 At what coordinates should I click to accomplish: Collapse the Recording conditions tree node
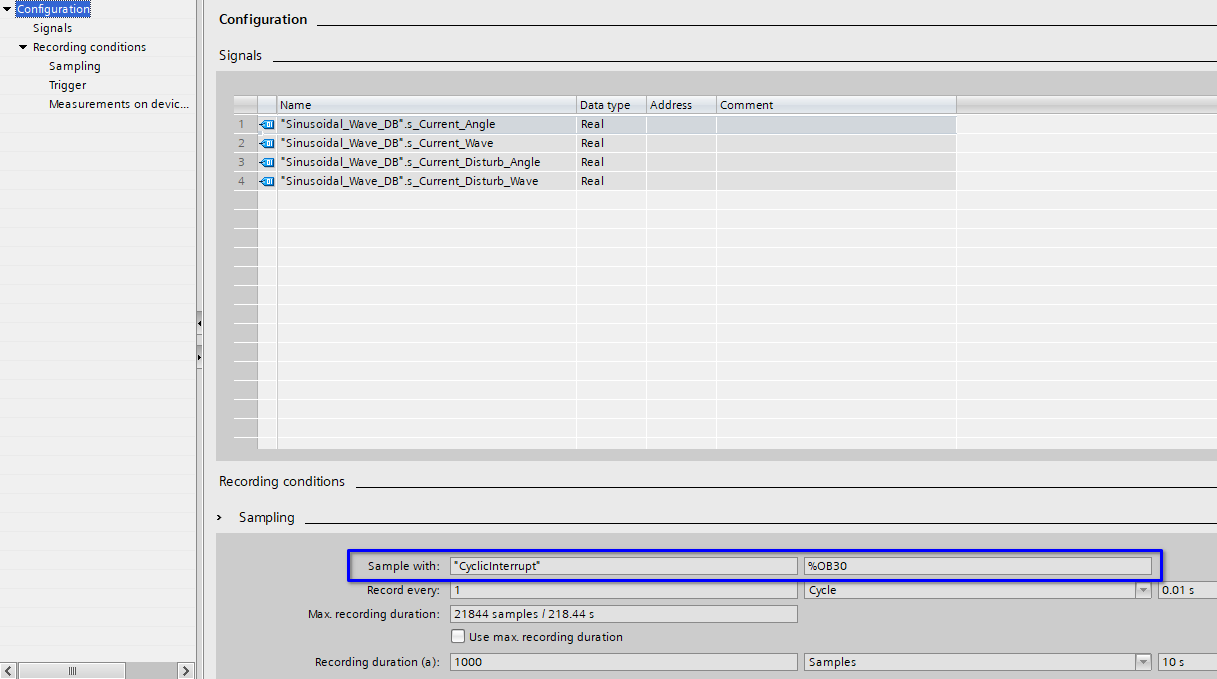[23, 48]
